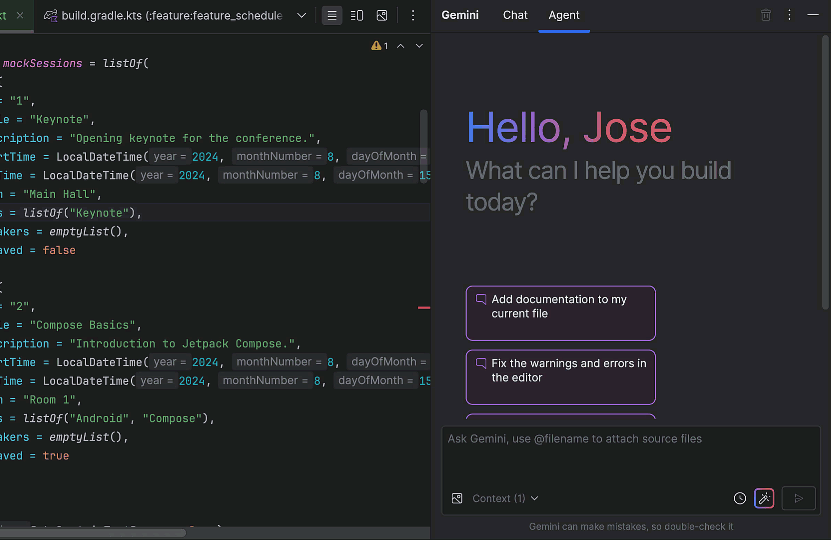831x540 pixels.
Task: Click the "Opening keynote for the conference." string
Action: [x=192, y=138]
